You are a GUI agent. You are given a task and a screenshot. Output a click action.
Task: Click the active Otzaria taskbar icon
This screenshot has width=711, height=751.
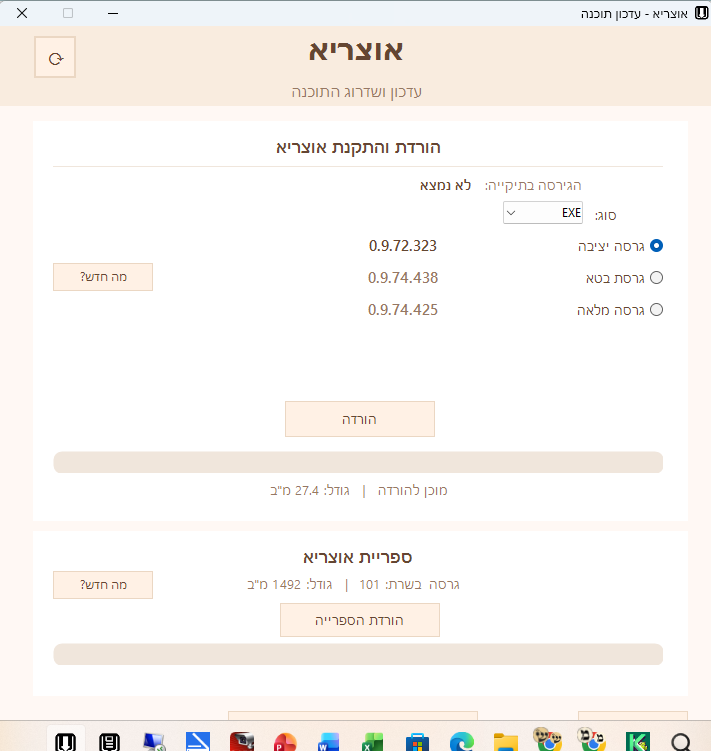tap(66, 742)
